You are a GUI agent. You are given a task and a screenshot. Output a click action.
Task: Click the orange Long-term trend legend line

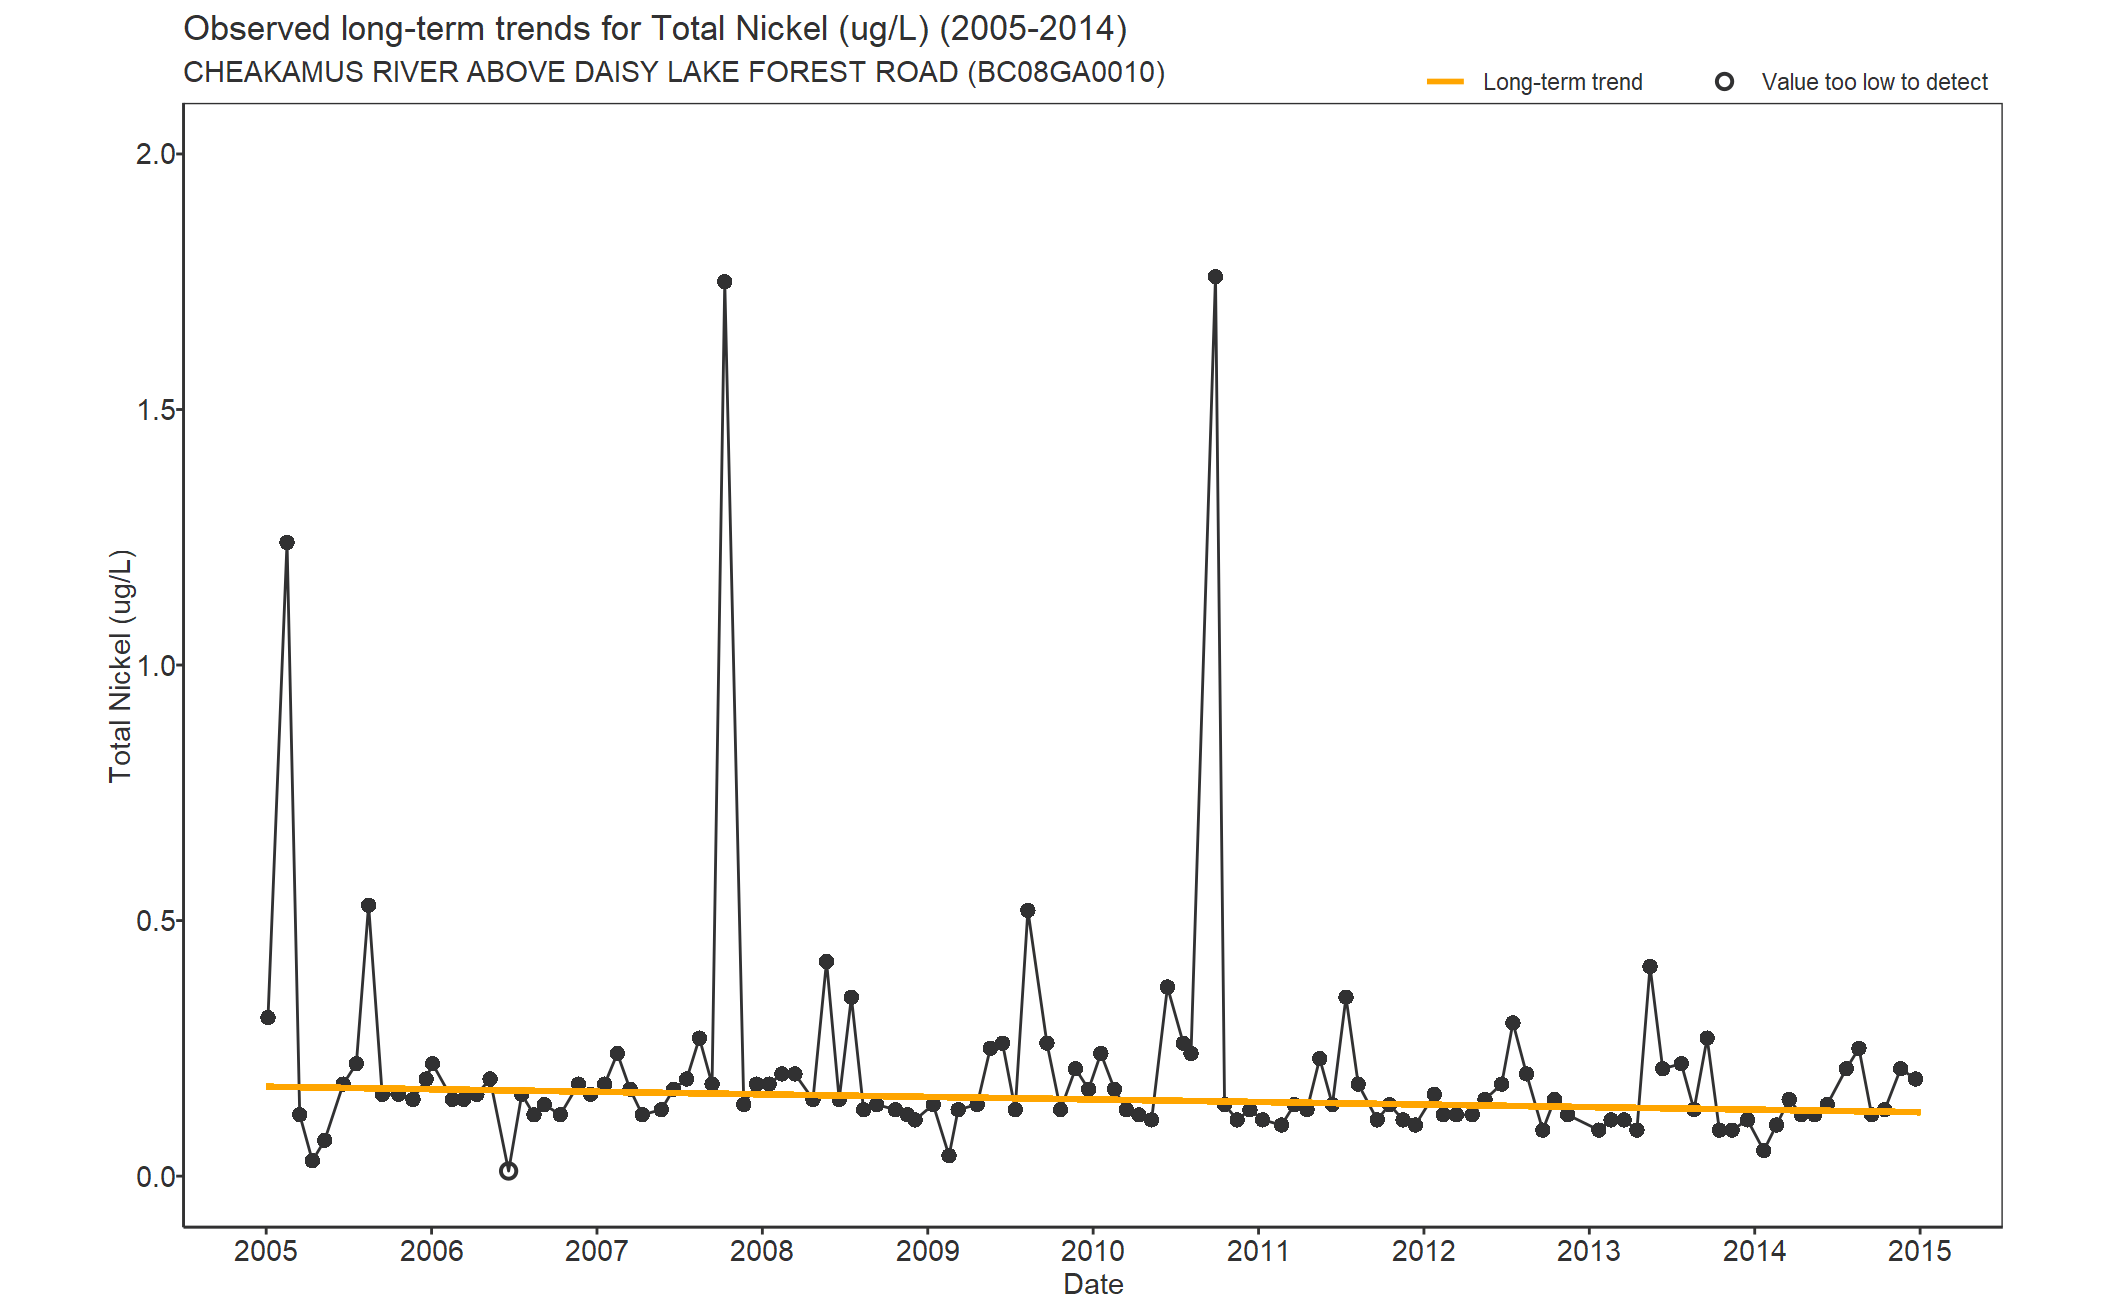1445,82
